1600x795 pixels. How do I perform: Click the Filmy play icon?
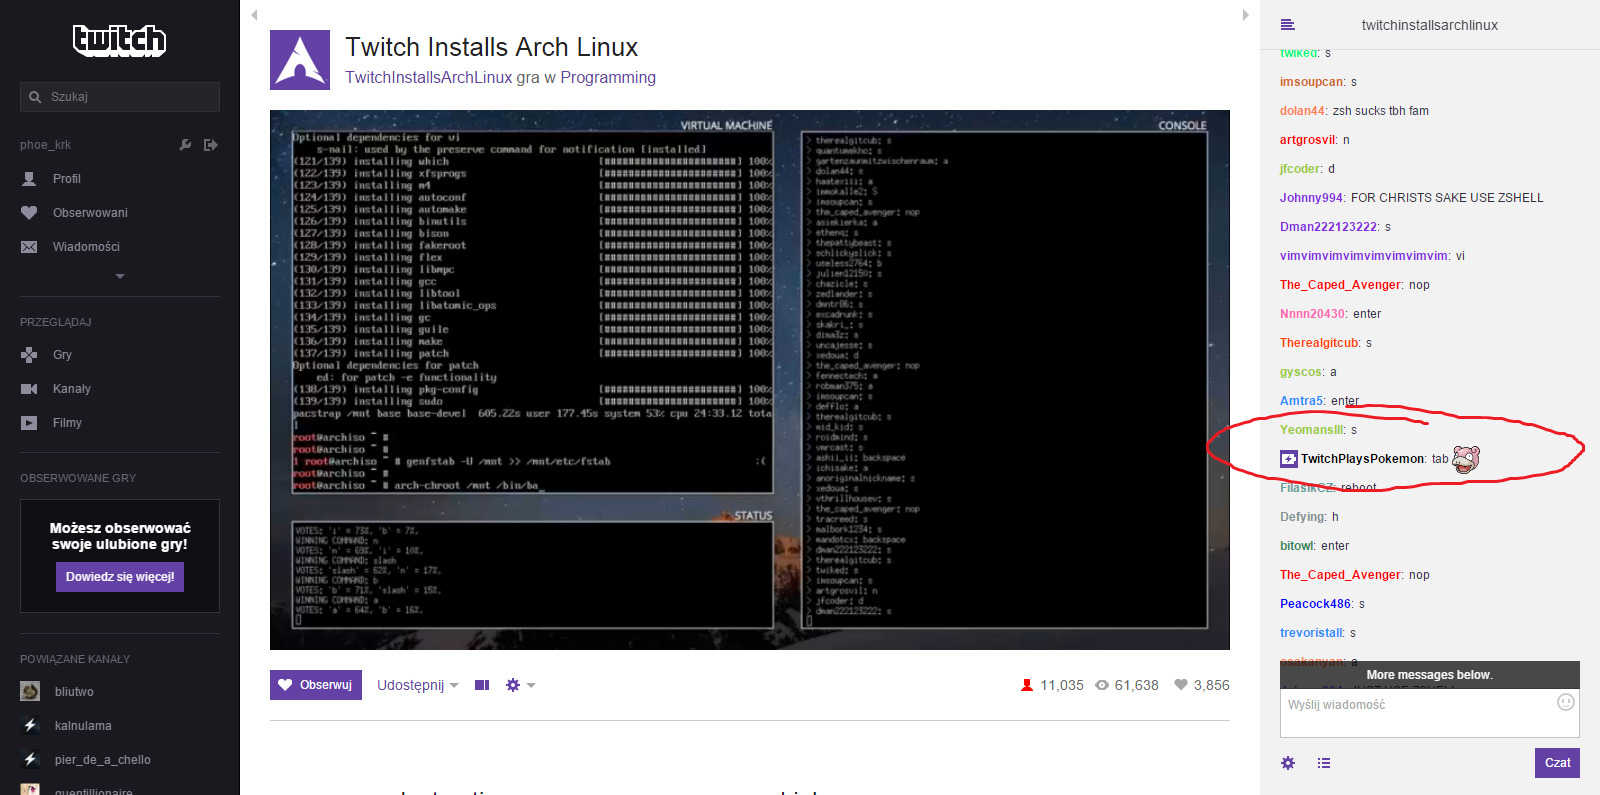click(29, 423)
